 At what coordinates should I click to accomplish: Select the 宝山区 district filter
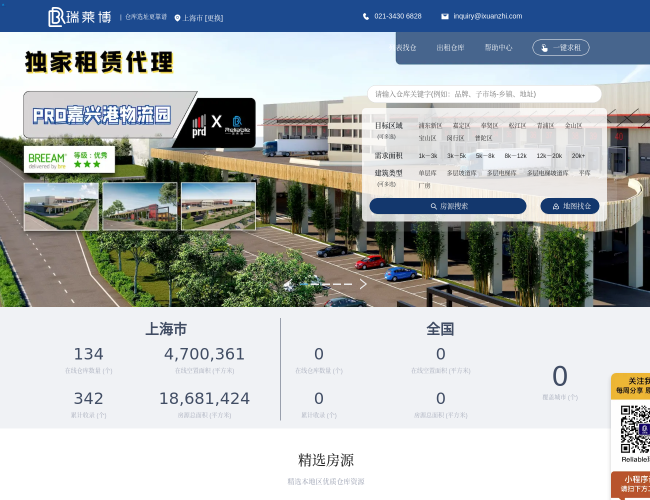coord(427,138)
